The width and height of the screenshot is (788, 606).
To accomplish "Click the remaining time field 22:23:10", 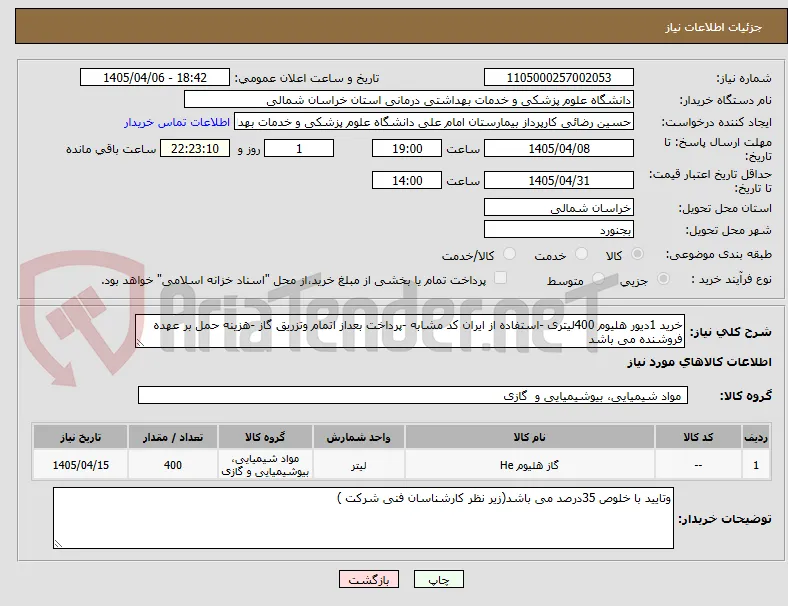I will point(195,148).
